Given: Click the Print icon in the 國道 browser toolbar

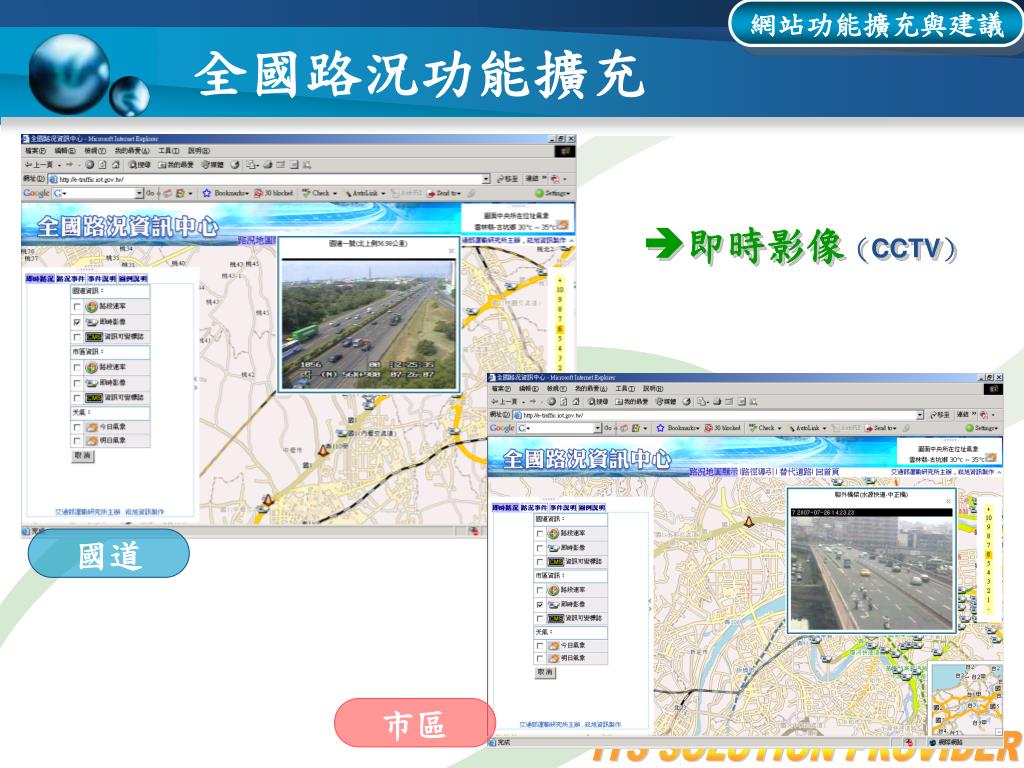Looking at the screenshot, I should pyautogui.click(x=268, y=165).
